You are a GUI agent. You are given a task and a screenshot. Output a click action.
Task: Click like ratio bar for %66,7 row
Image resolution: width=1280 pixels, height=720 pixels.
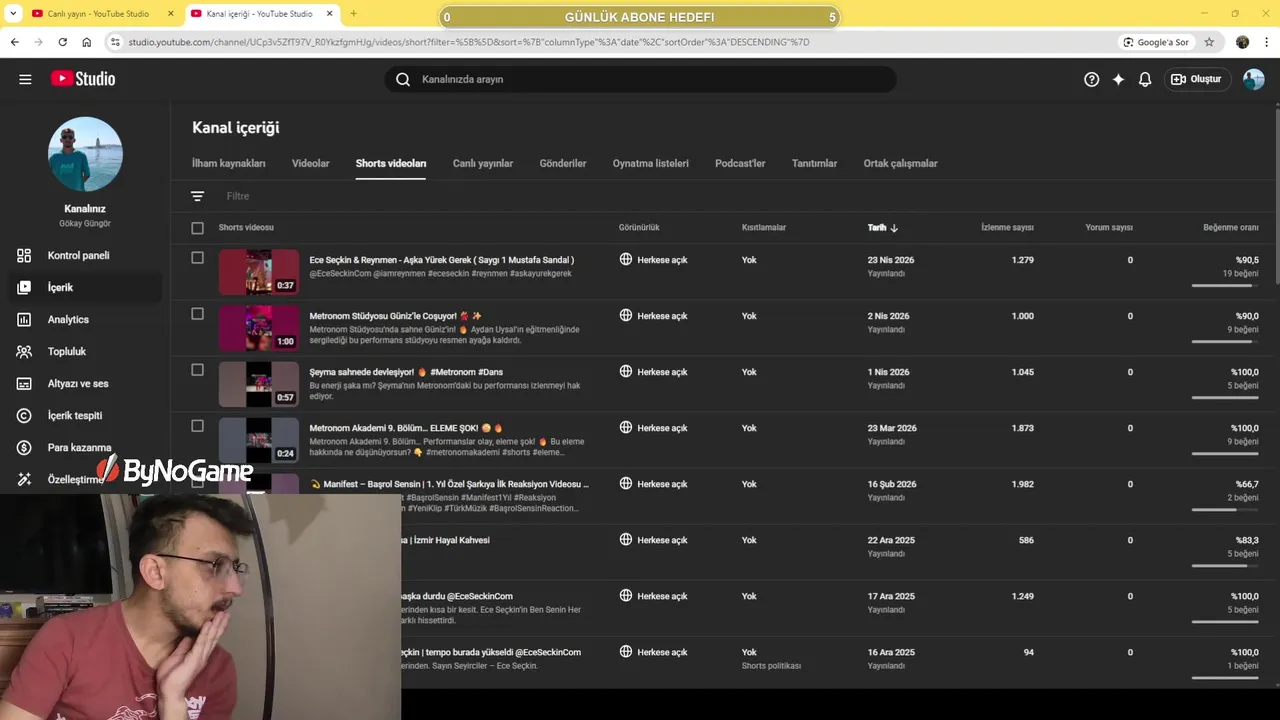tap(1225, 510)
